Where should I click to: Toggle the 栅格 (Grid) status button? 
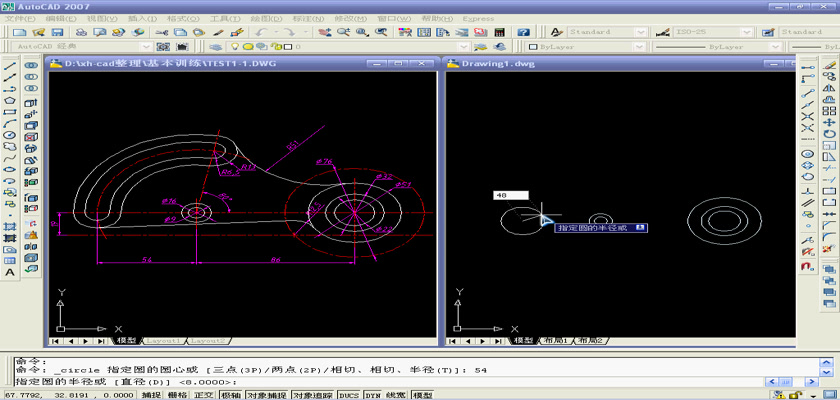coord(176,395)
